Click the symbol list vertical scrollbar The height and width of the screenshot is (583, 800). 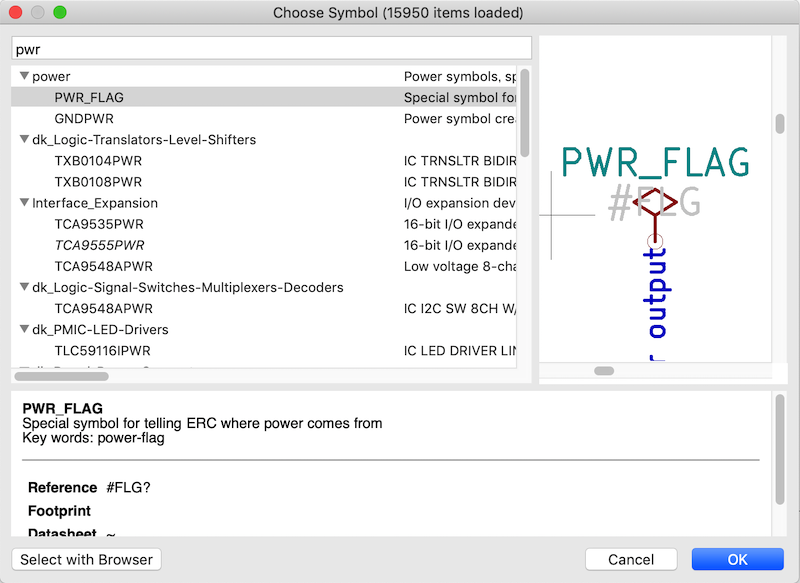[524, 113]
